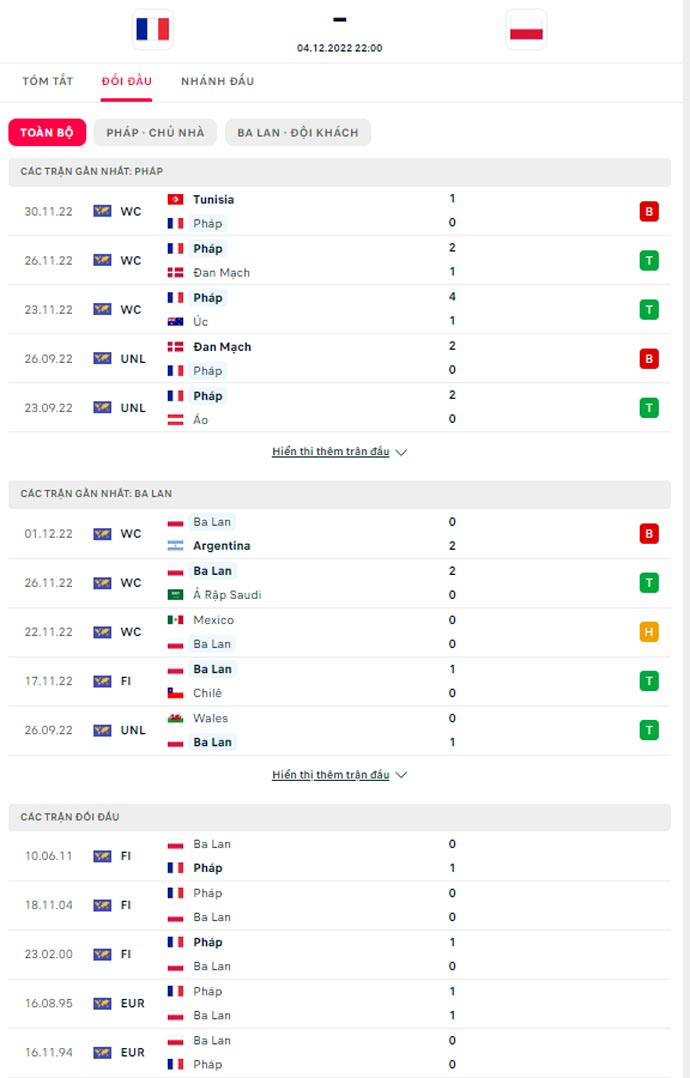Screen dimensions: 690x1078
Task: Click the Argentina flag icon
Action: [x=175, y=546]
